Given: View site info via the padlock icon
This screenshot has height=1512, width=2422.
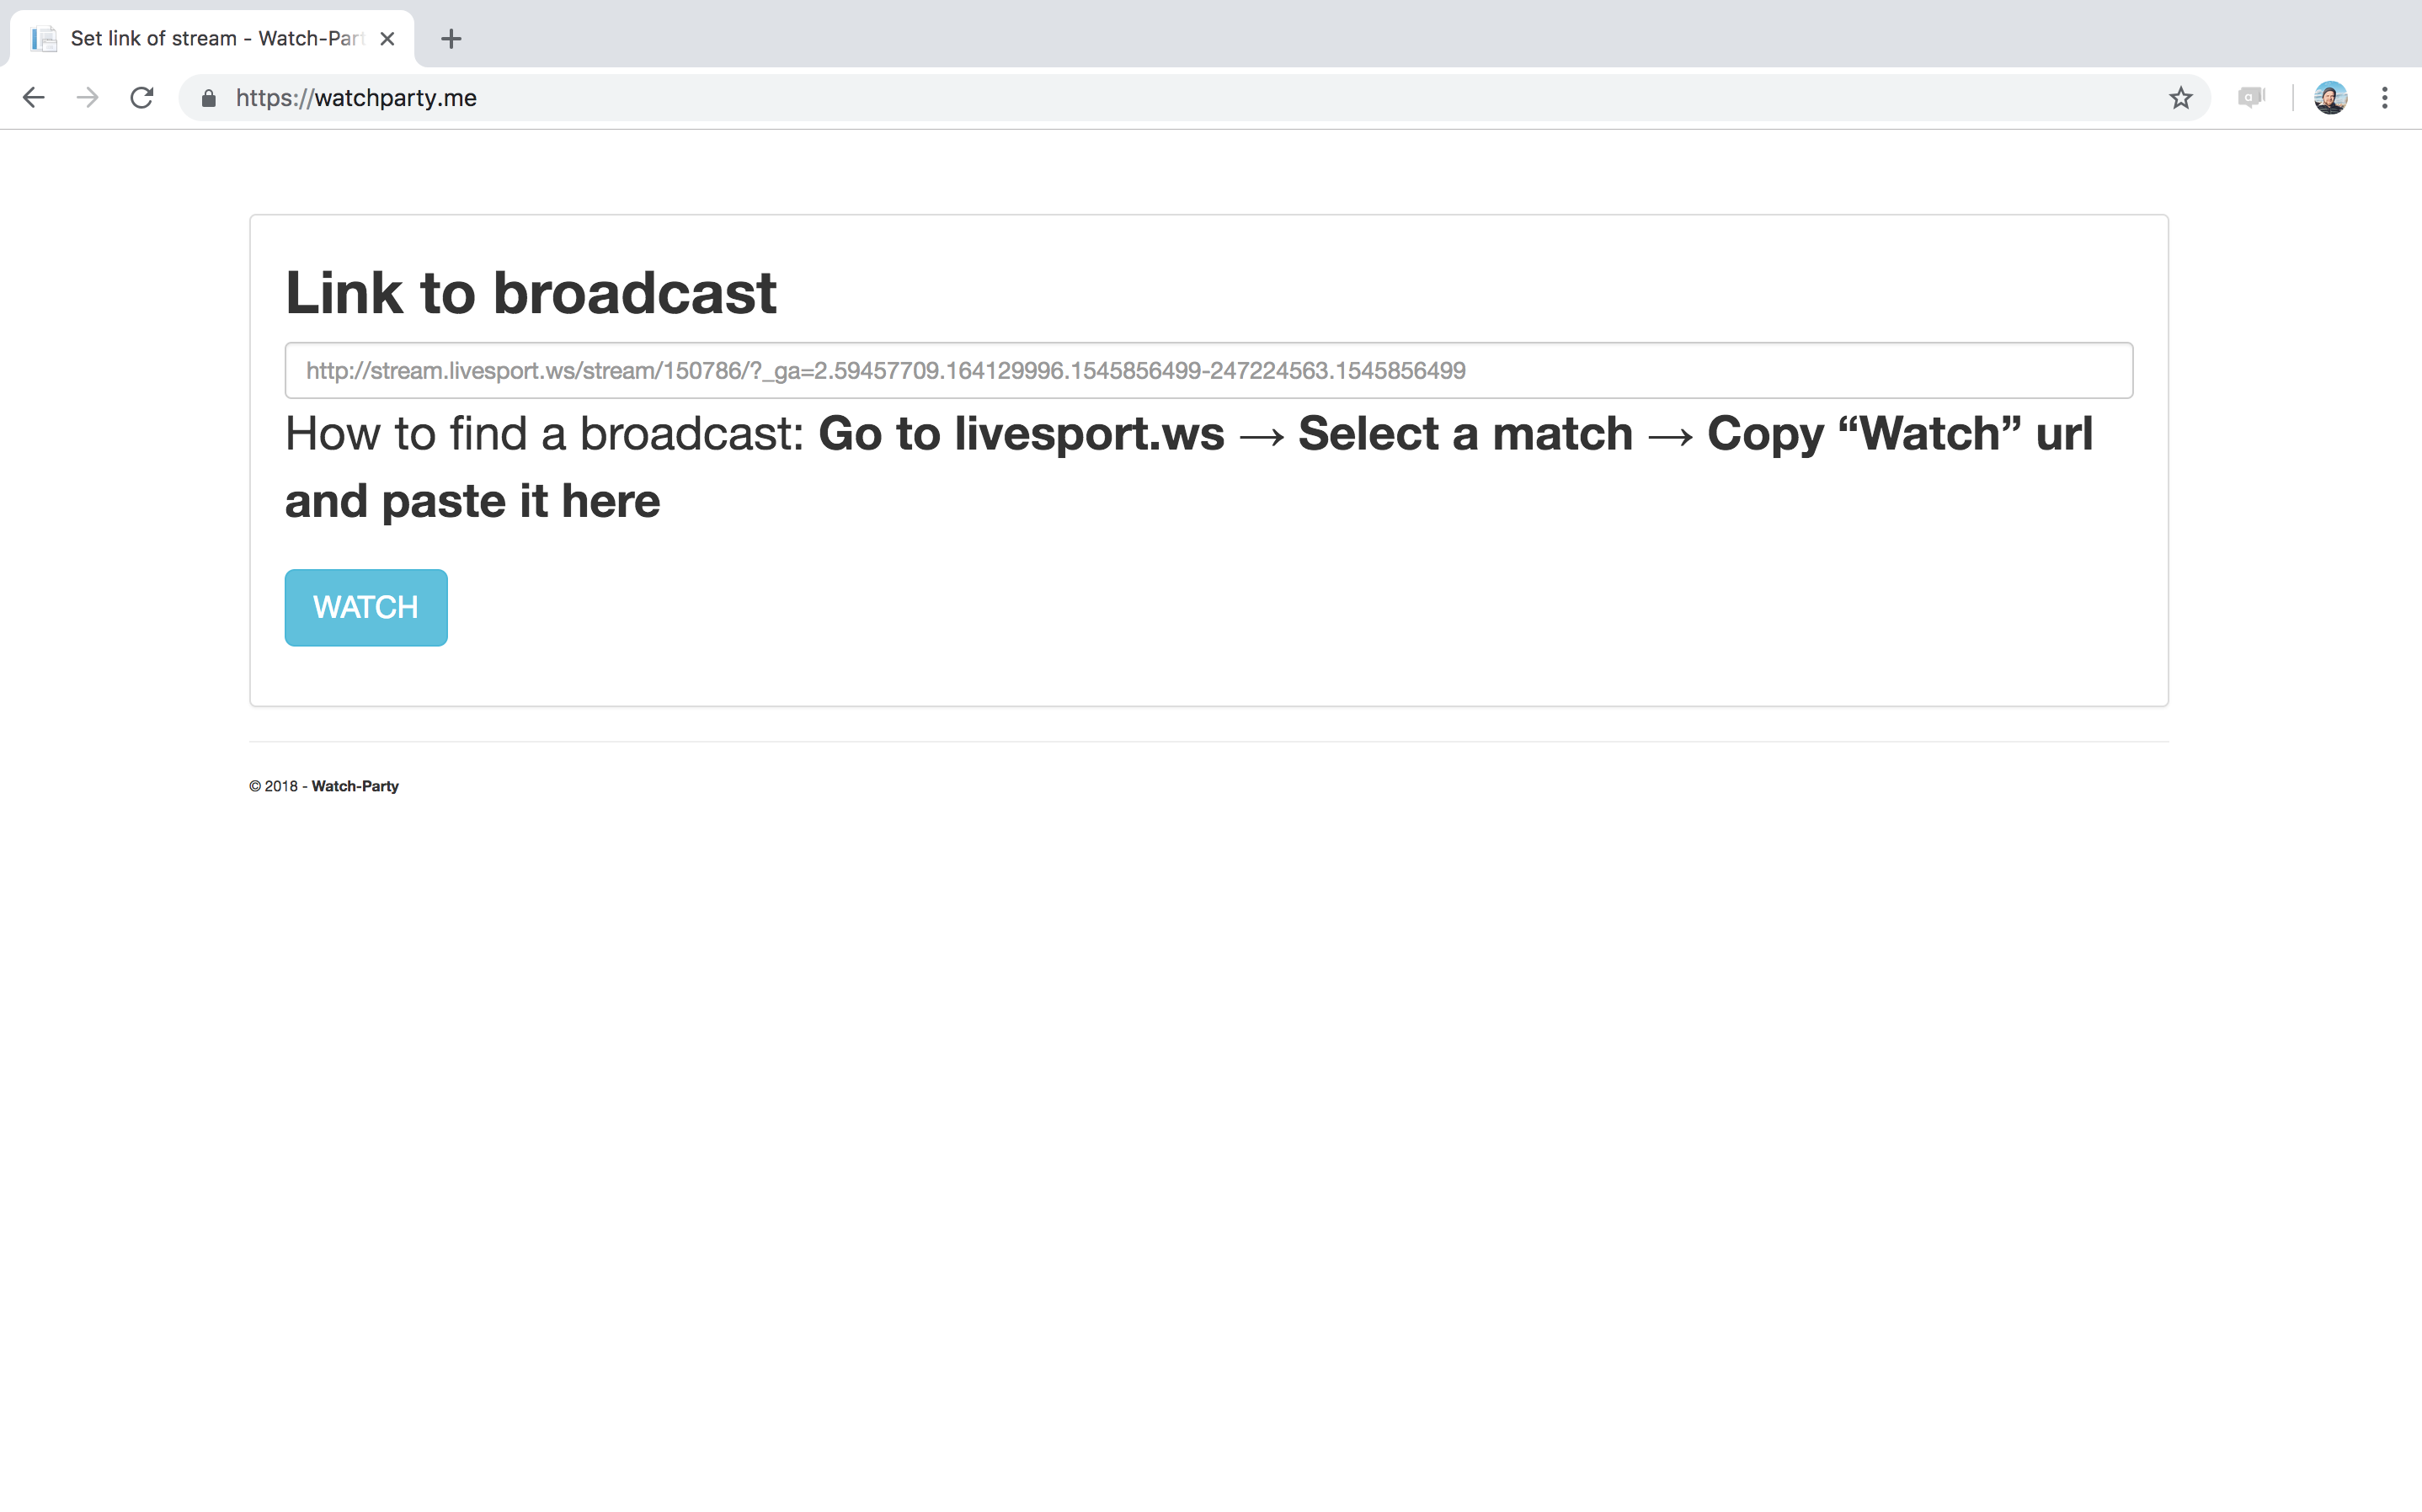Looking at the screenshot, I should [208, 98].
